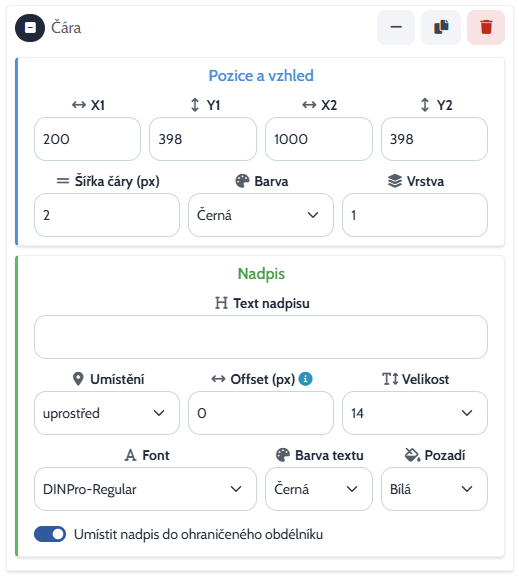Select the Šířka čáry width field
This screenshot has width=519, height=577.
click(x=107, y=215)
